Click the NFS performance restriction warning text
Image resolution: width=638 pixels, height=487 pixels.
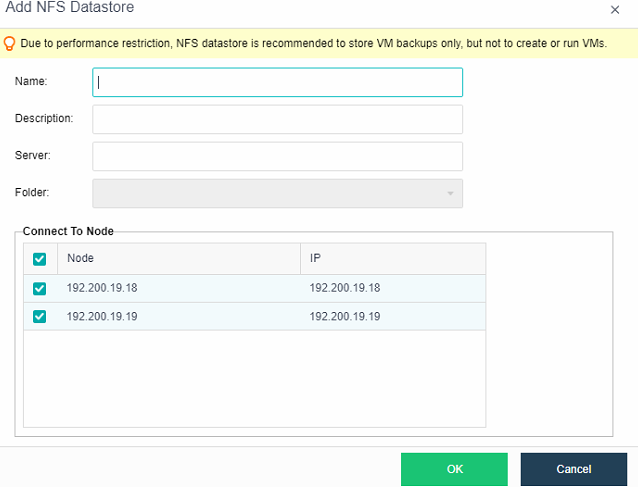(313, 43)
